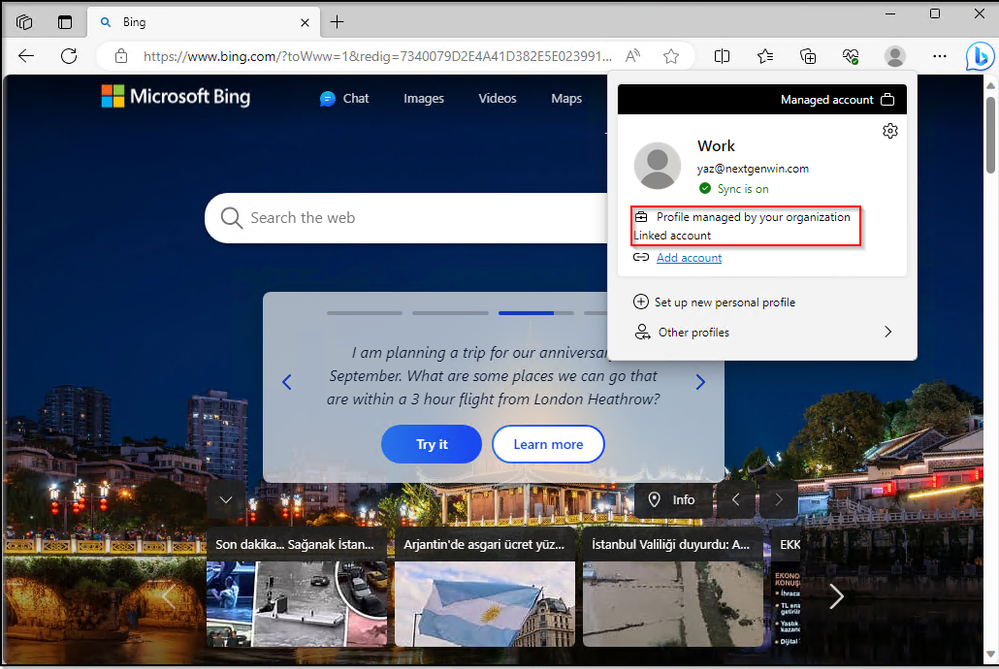Open profile settings gear icon
Screen dimensions: 999x669
[890, 131]
